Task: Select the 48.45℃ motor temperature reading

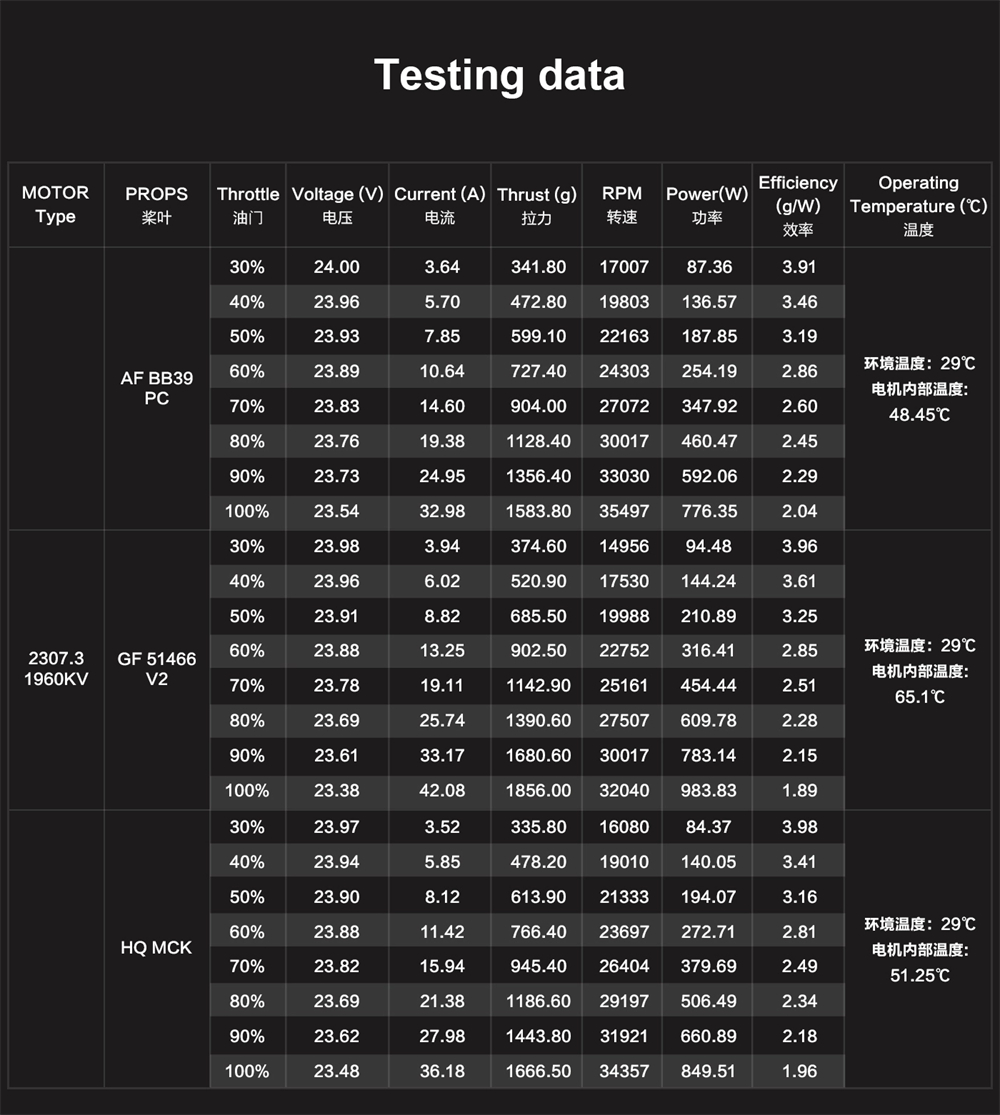Action: pos(918,415)
